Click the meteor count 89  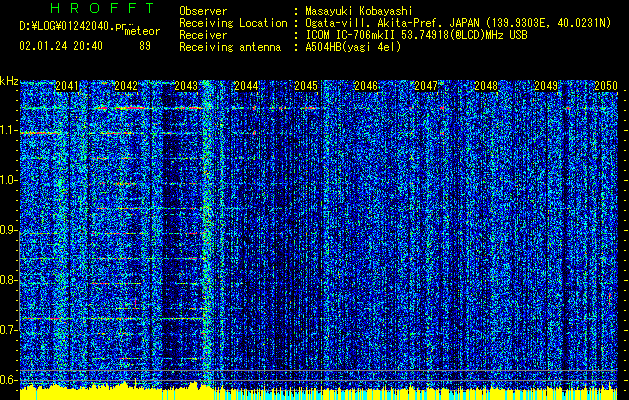tap(145, 46)
